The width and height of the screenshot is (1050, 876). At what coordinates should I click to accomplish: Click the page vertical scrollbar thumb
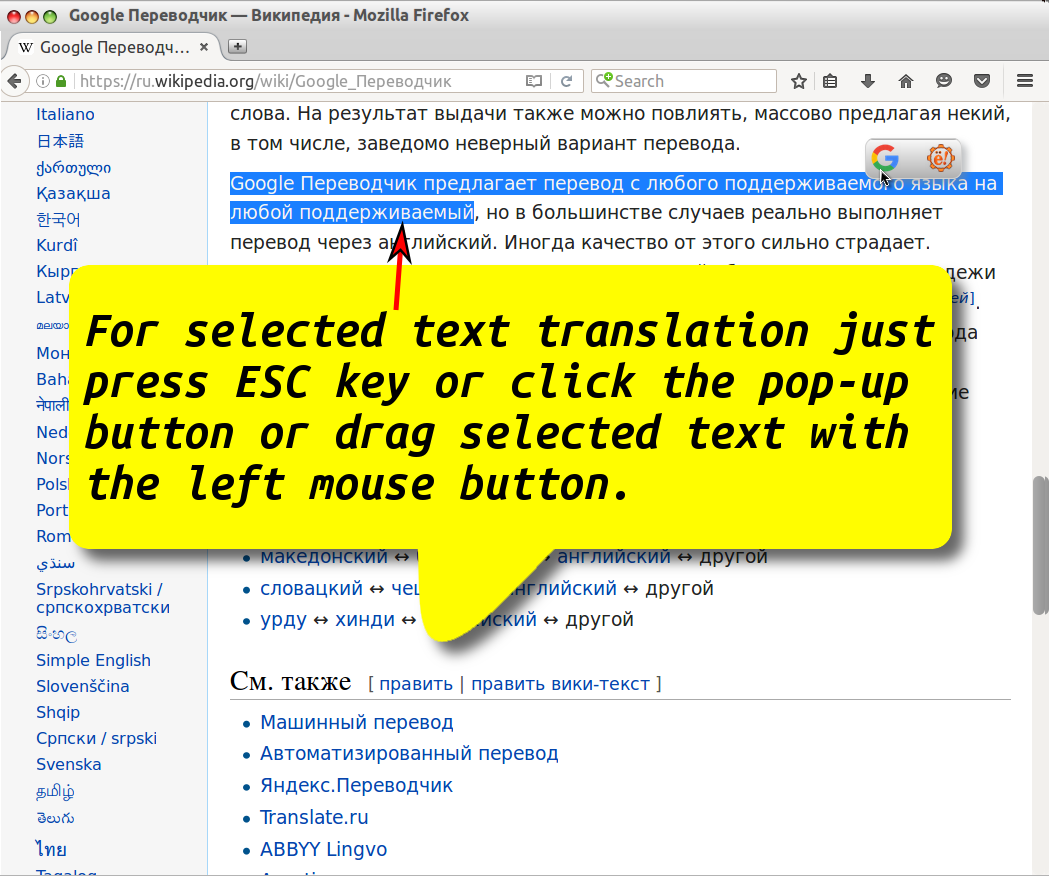click(1039, 544)
